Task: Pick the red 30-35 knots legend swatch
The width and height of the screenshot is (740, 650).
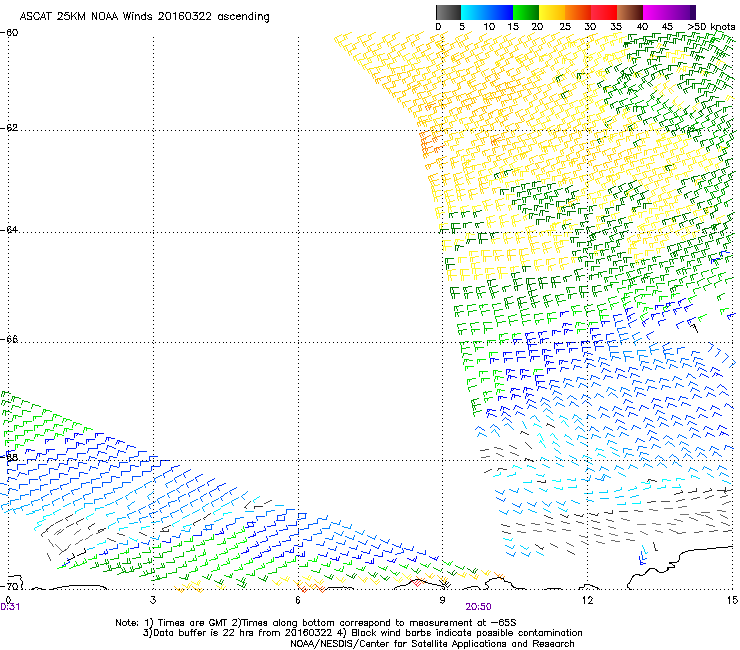Action: pos(604,12)
